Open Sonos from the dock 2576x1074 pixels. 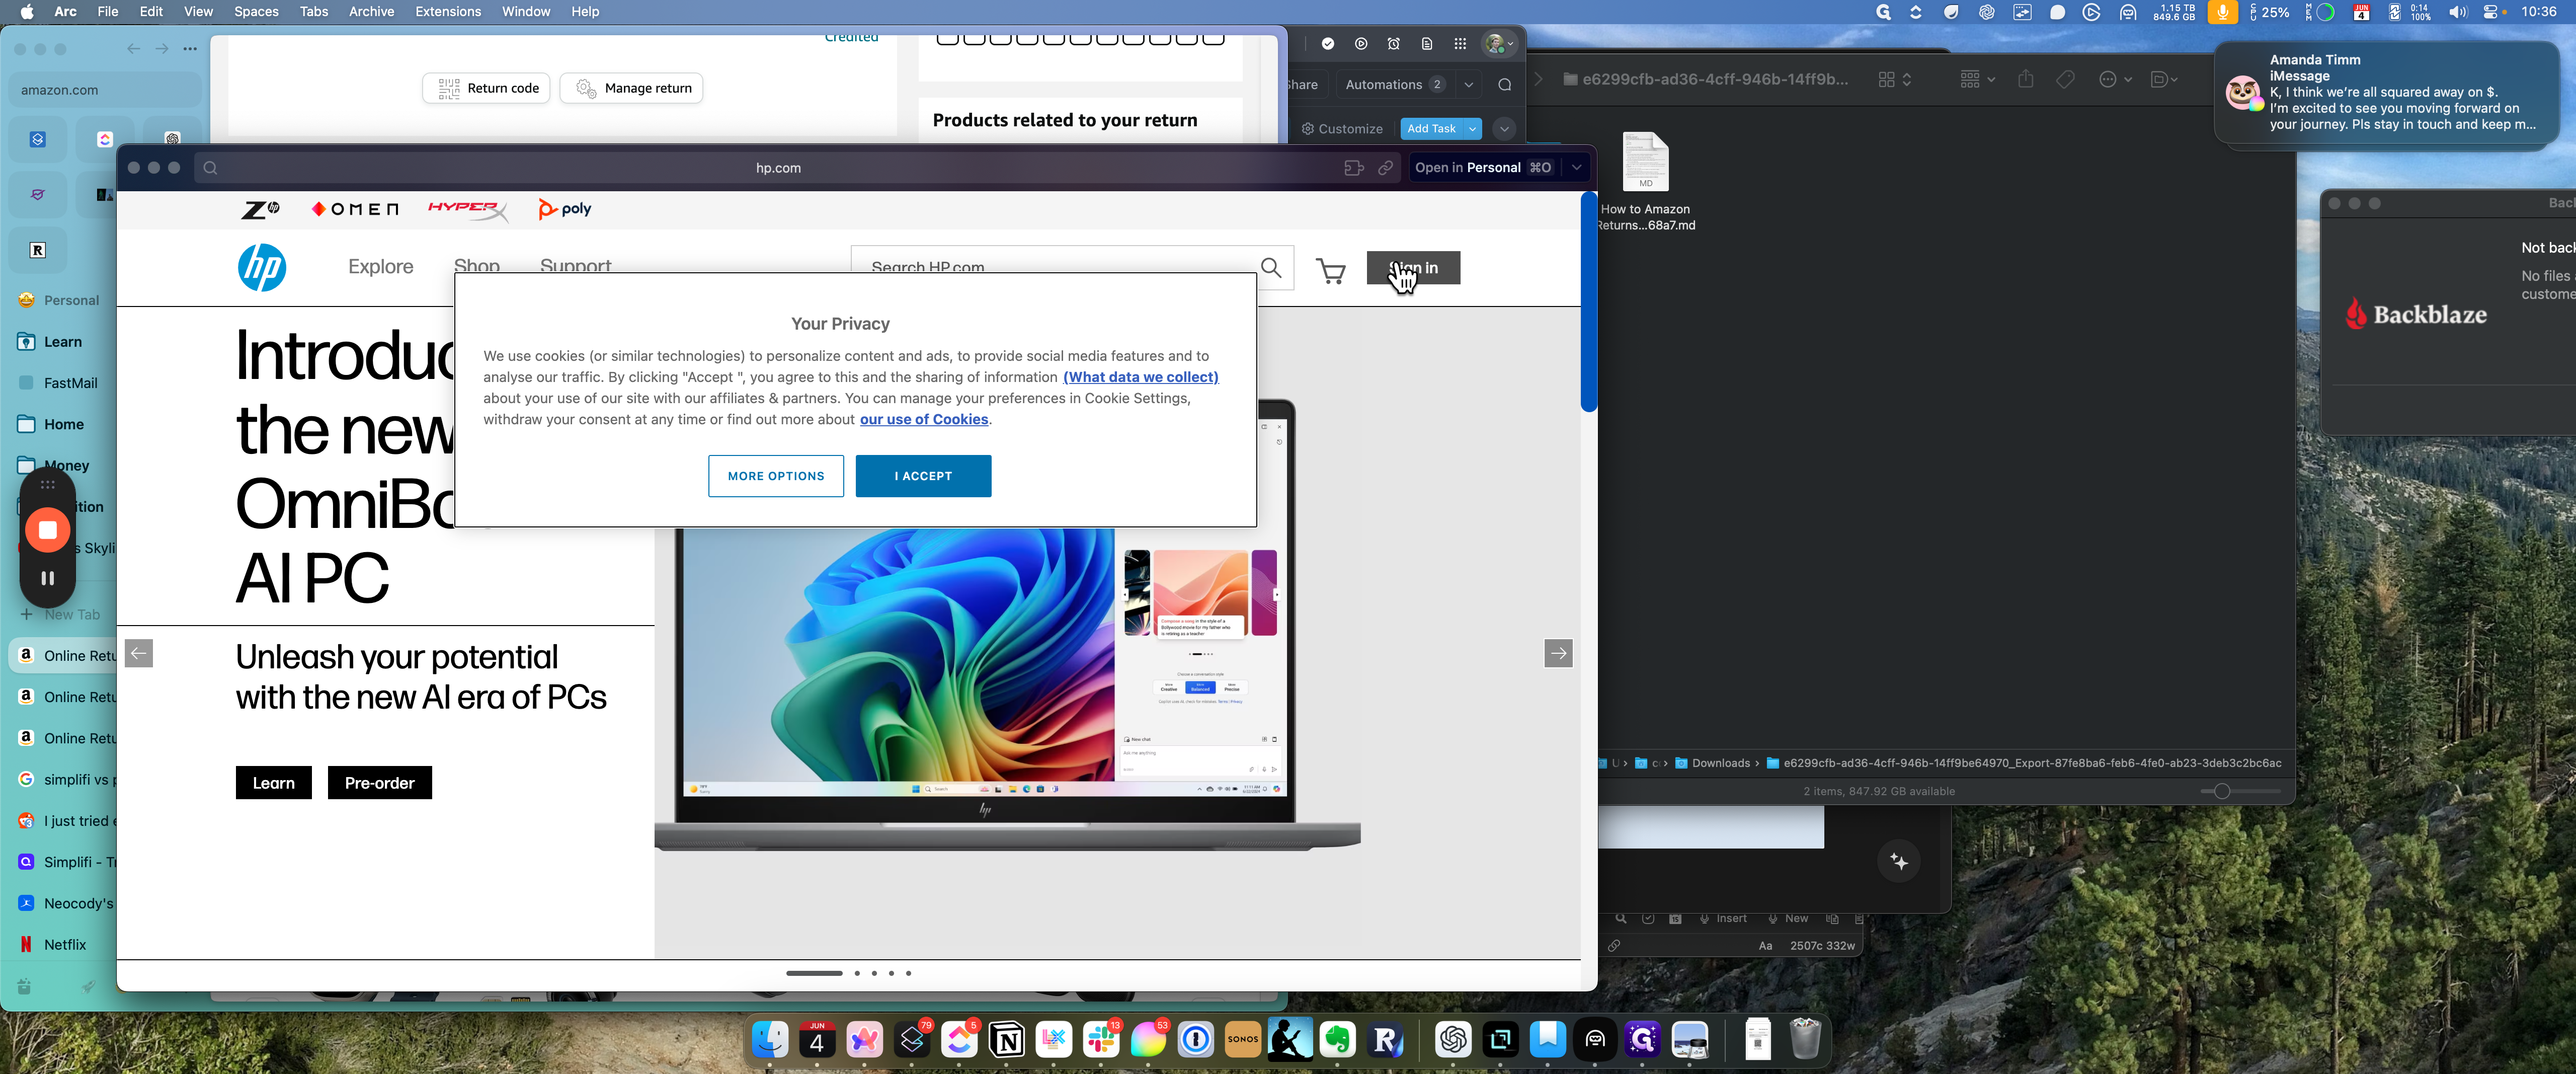tap(1243, 1040)
